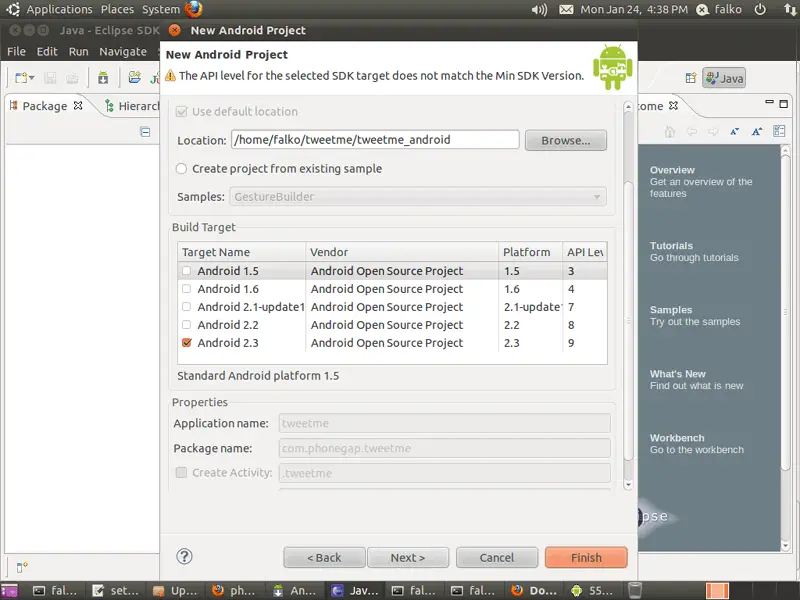Close the Package Explorer tab
This screenshot has height=600, width=800.
click(x=78, y=106)
